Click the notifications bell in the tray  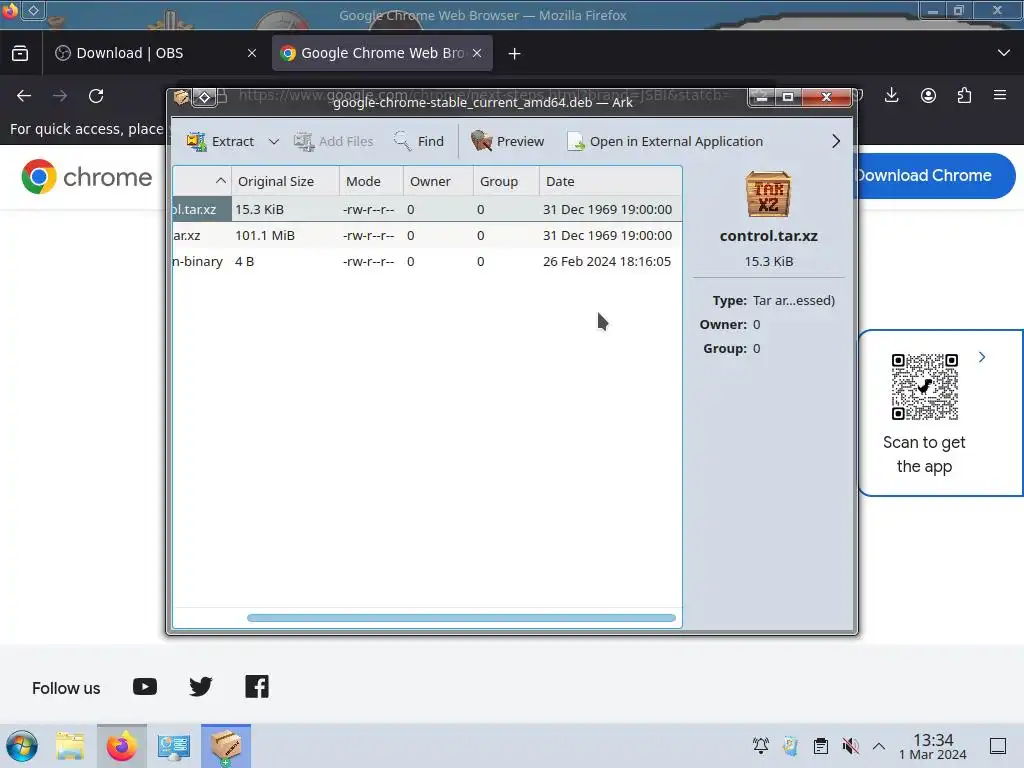pos(761,746)
